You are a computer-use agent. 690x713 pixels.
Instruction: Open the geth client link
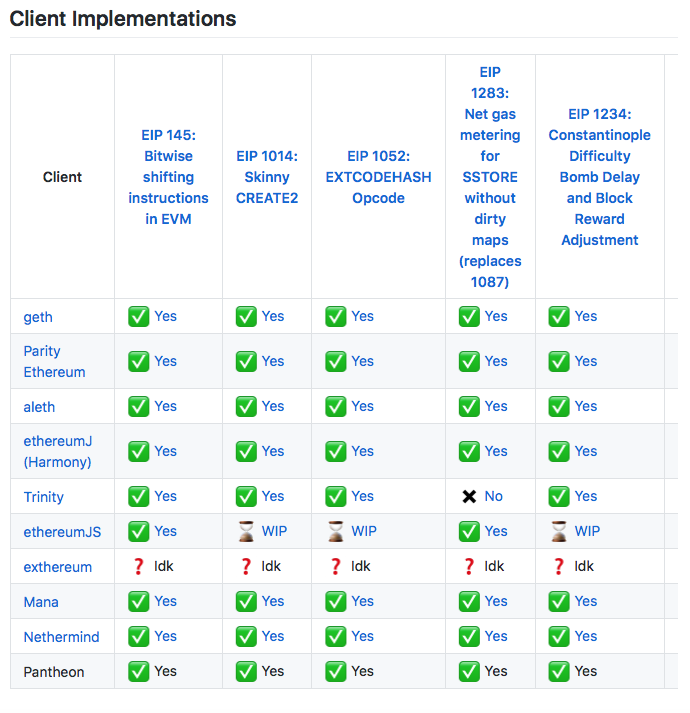(38, 317)
